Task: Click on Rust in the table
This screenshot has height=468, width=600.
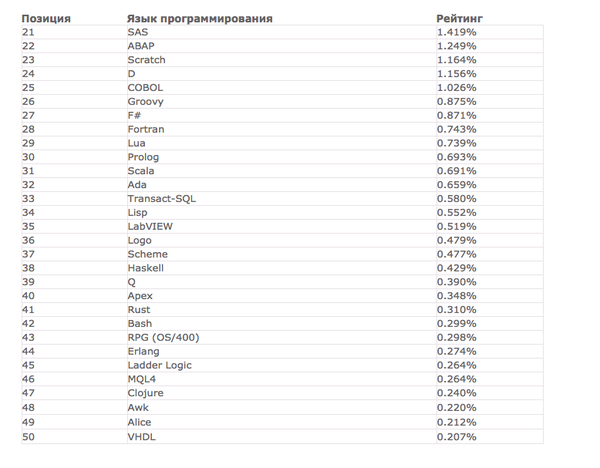Action: [139, 310]
